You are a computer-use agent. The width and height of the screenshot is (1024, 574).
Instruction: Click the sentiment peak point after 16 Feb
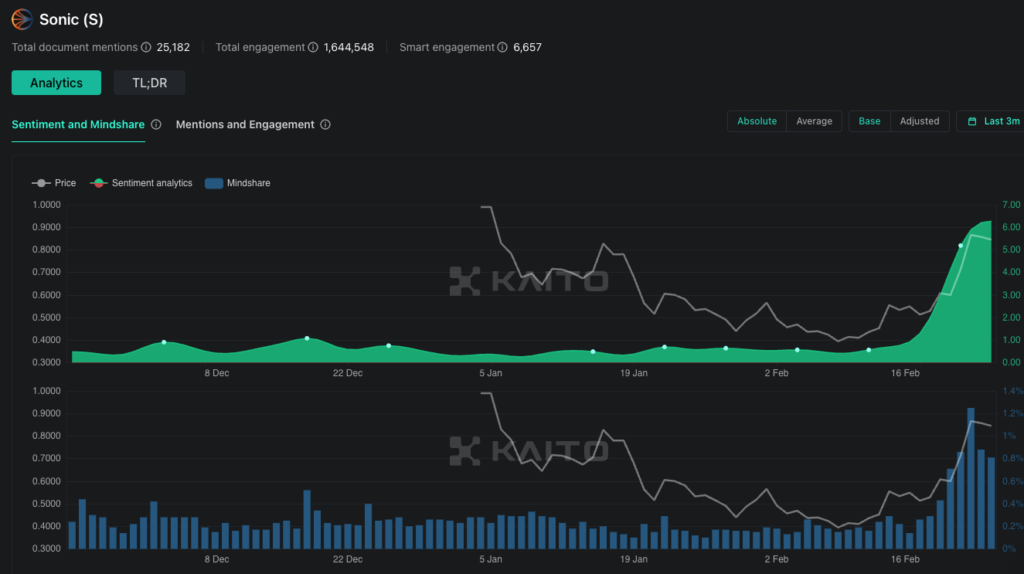[x=960, y=246]
